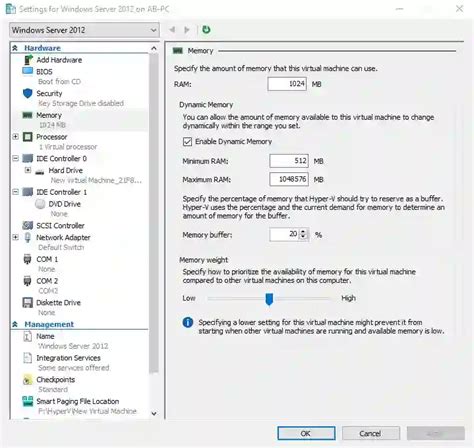Click the Cancel button
Viewport: 474px width, 448px height.
coord(370,433)
